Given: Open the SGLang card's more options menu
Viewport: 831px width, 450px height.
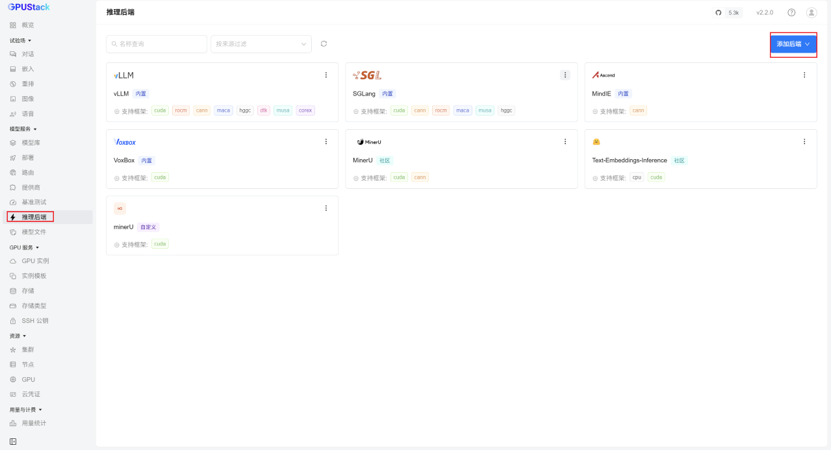Looking at the screenshot, I should tap(565, 75).
